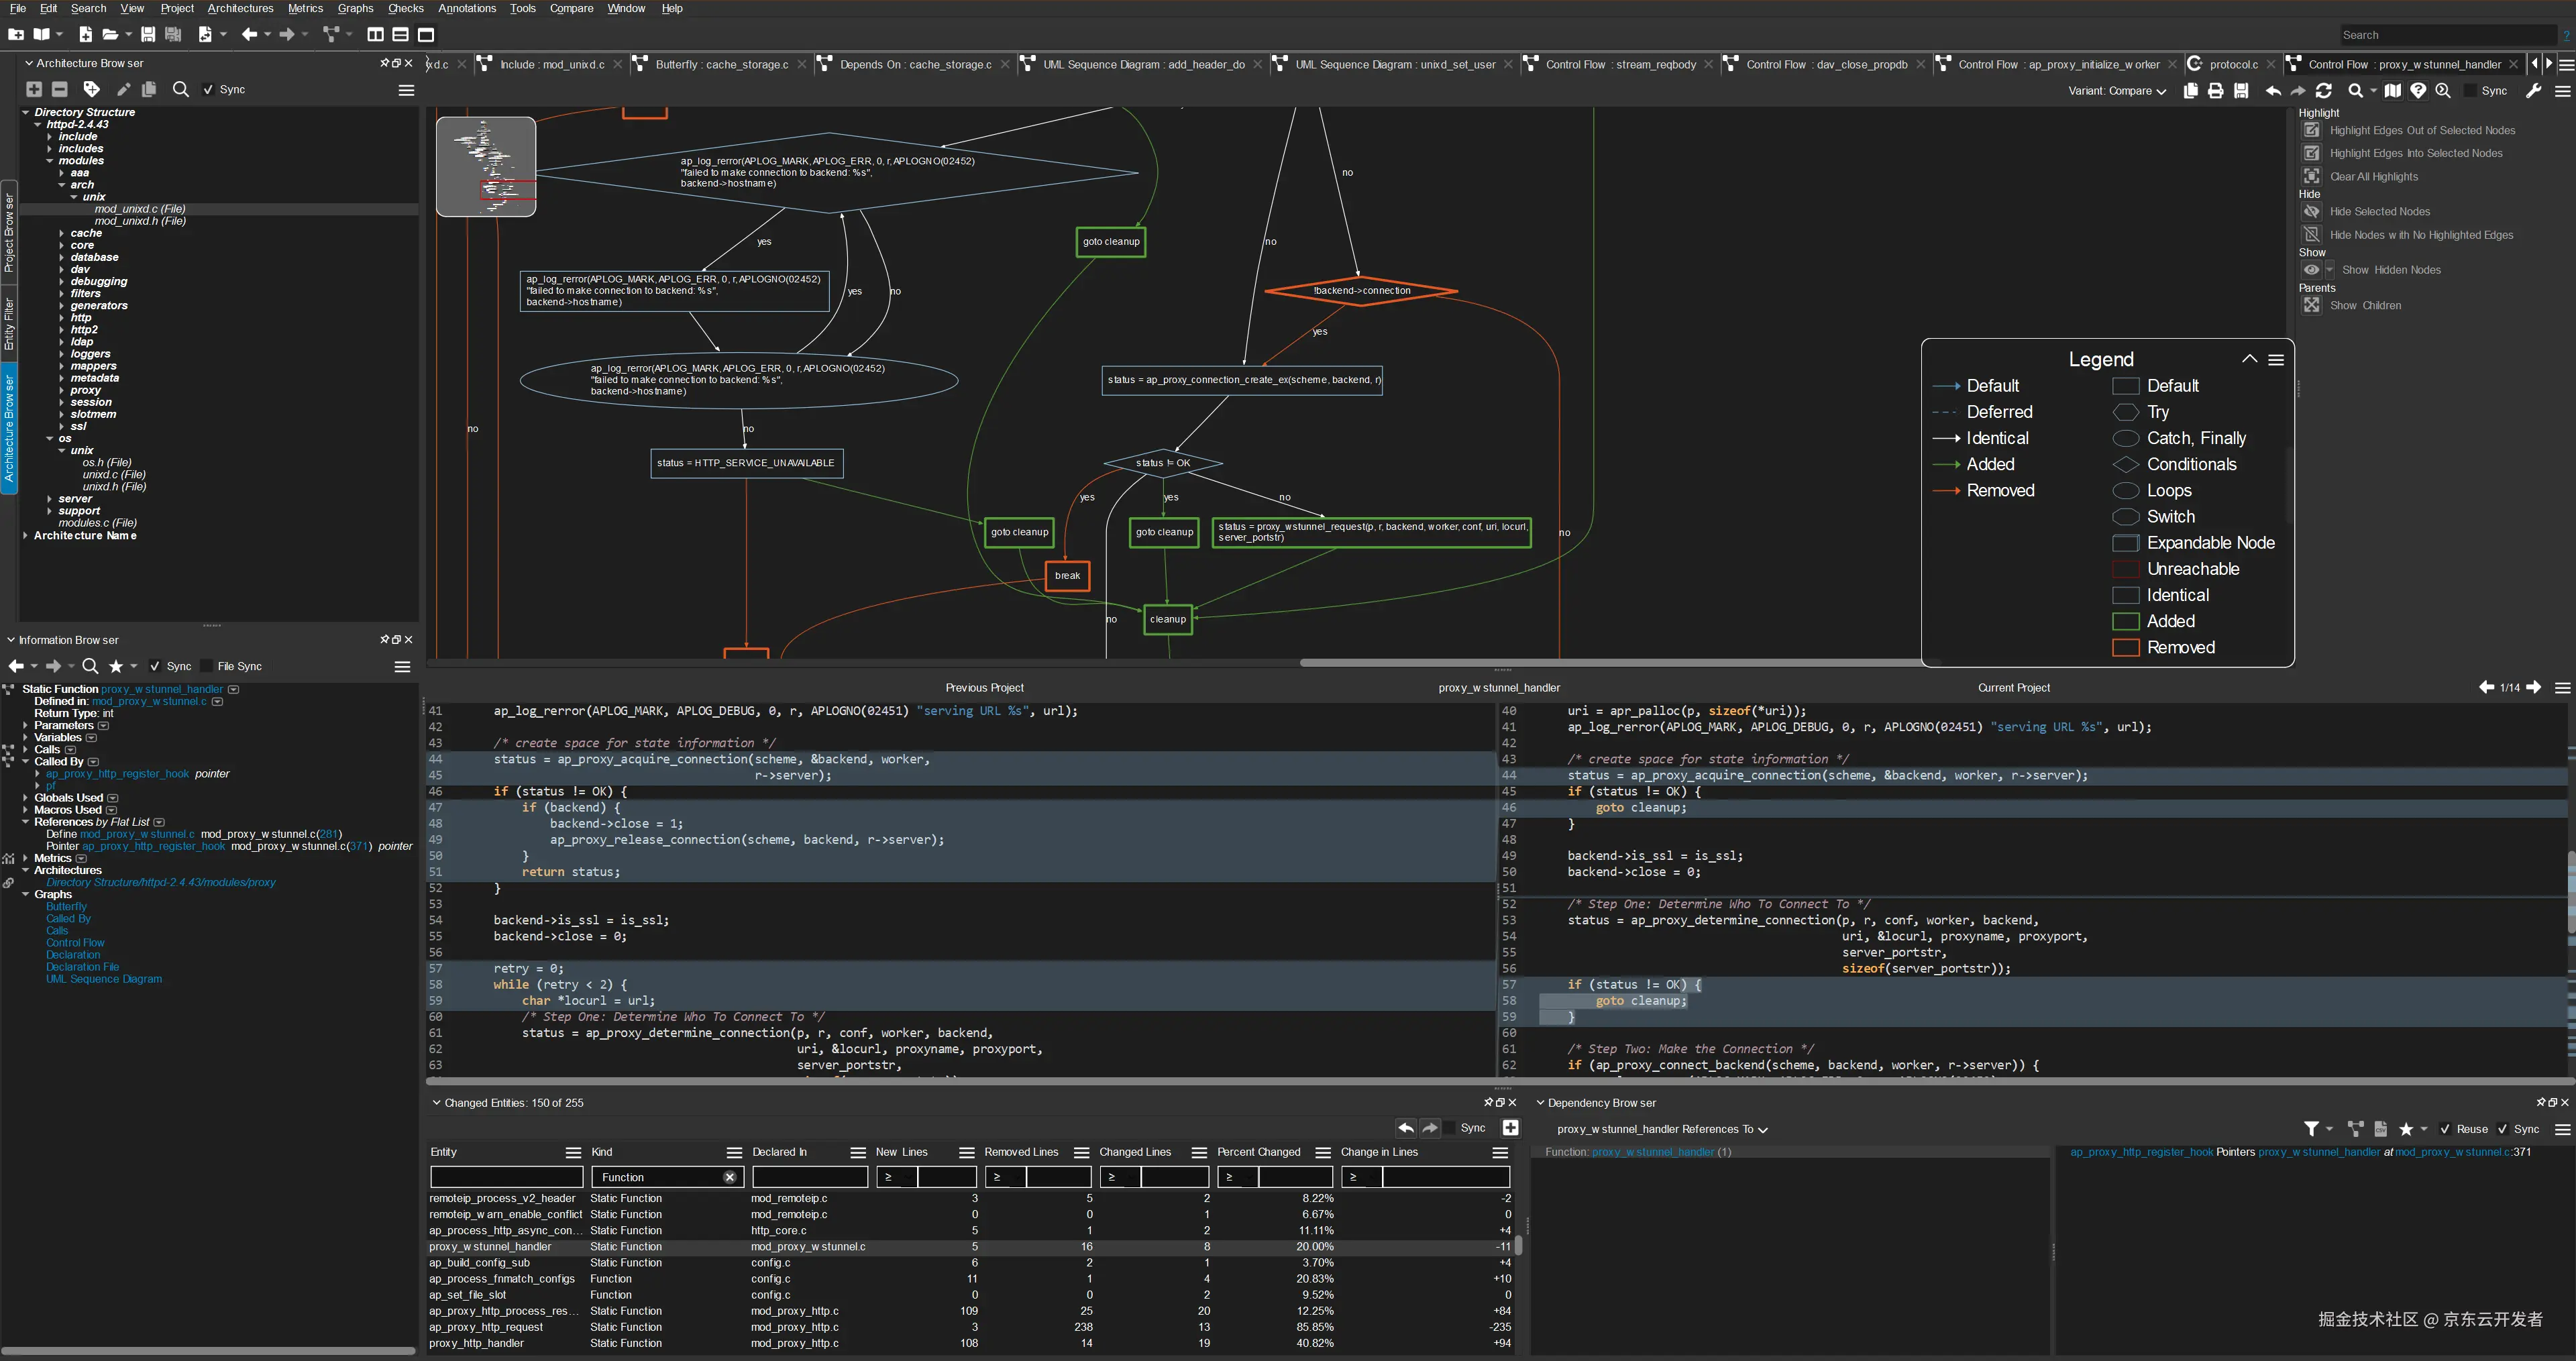Open the Variant: Compare dropdown
The height and width of the screenshot is (1361, 2576).
tap(2116, 91)
